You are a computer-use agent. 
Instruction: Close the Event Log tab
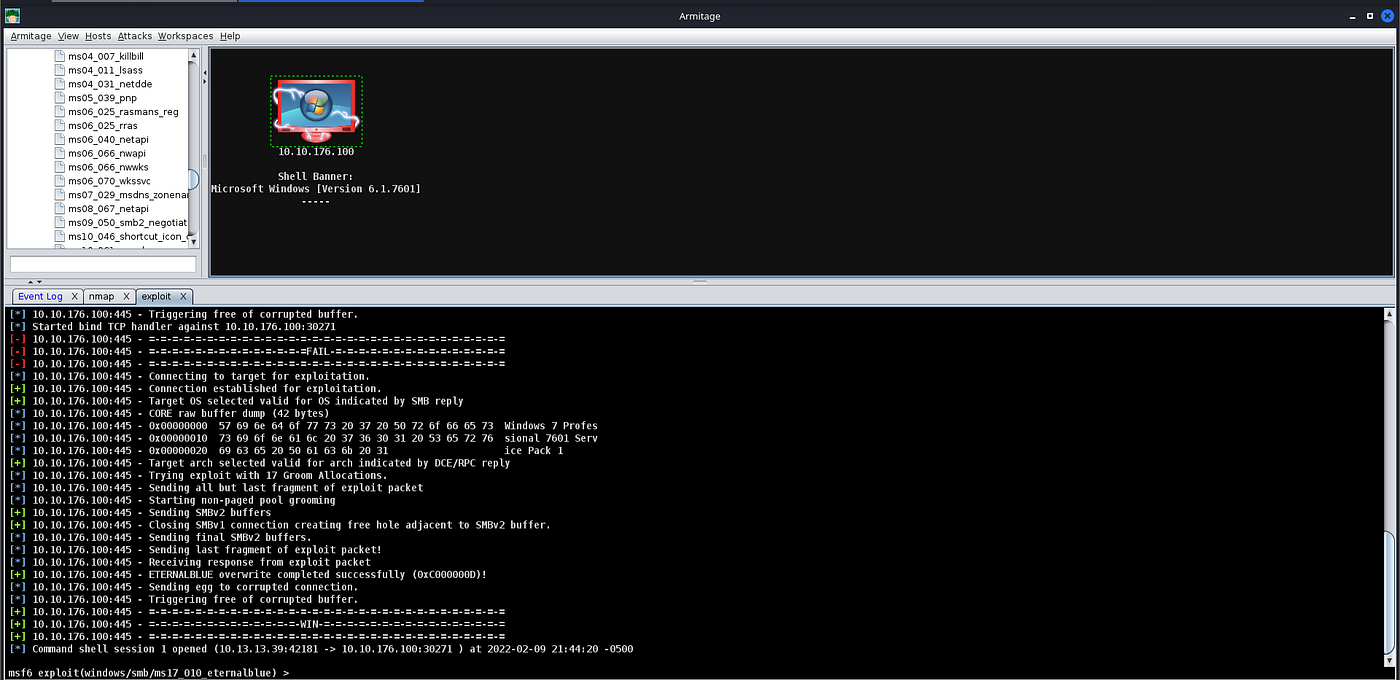(x=75, y=297)
